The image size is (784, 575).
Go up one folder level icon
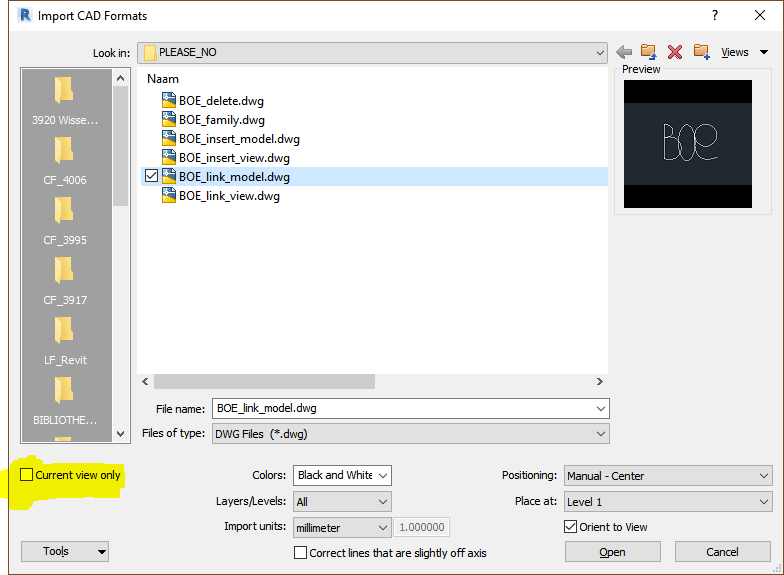[648, 52]
